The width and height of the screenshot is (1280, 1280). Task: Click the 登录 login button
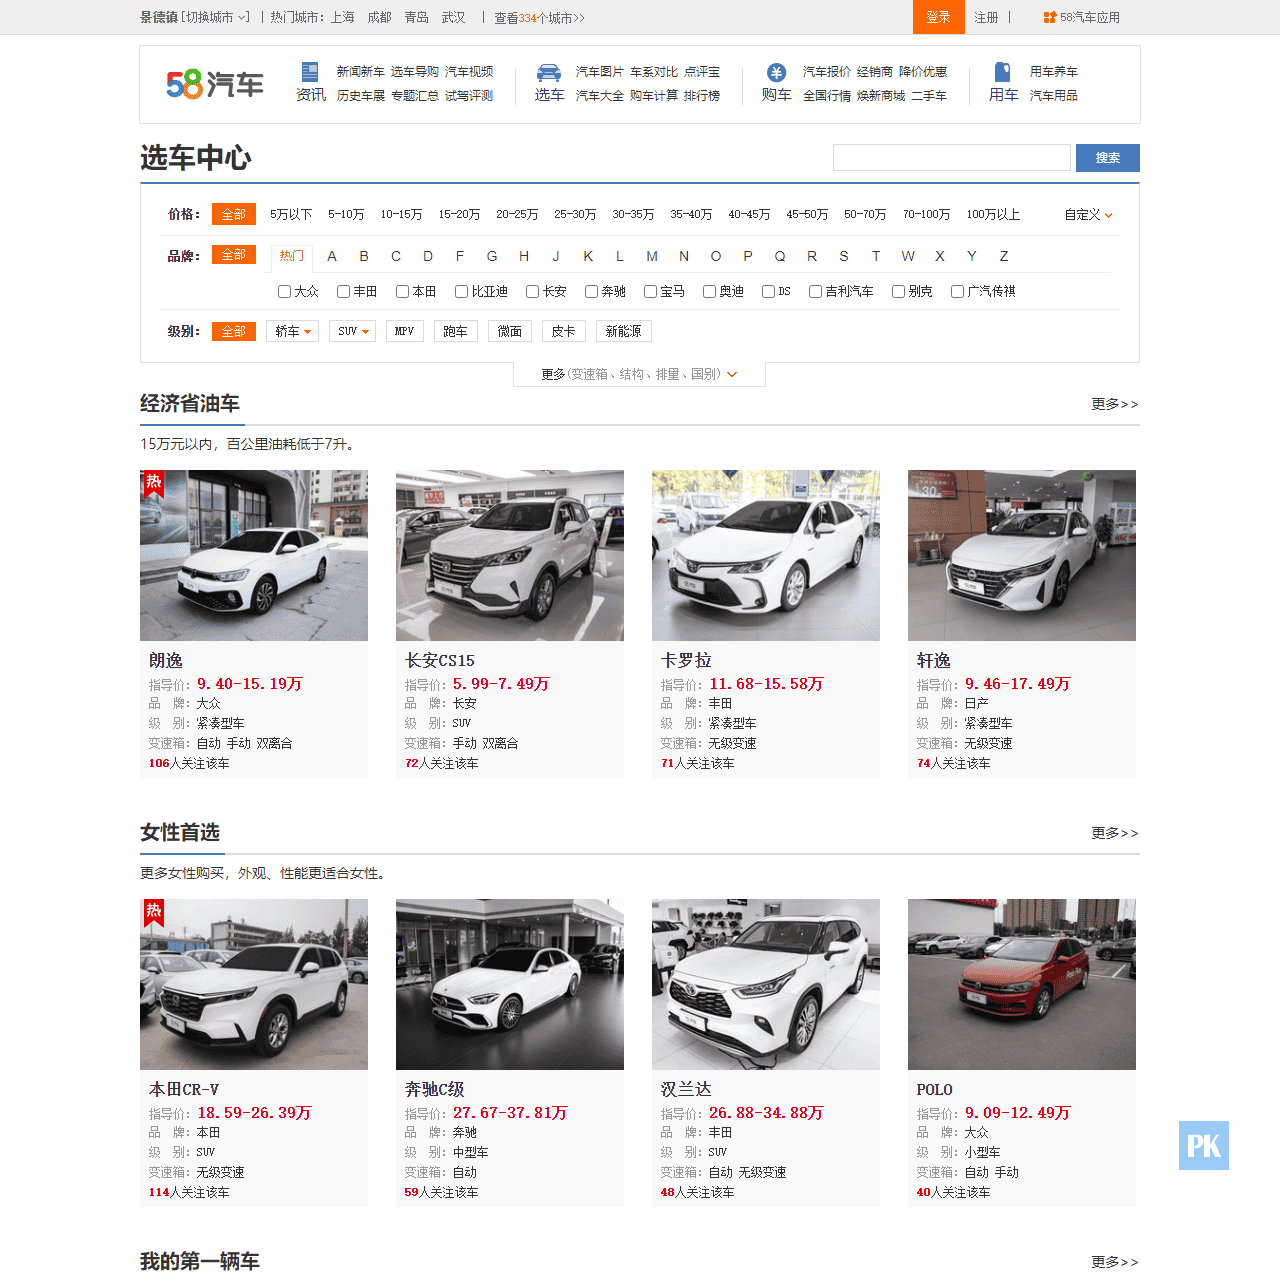click(x=938, y=17)
